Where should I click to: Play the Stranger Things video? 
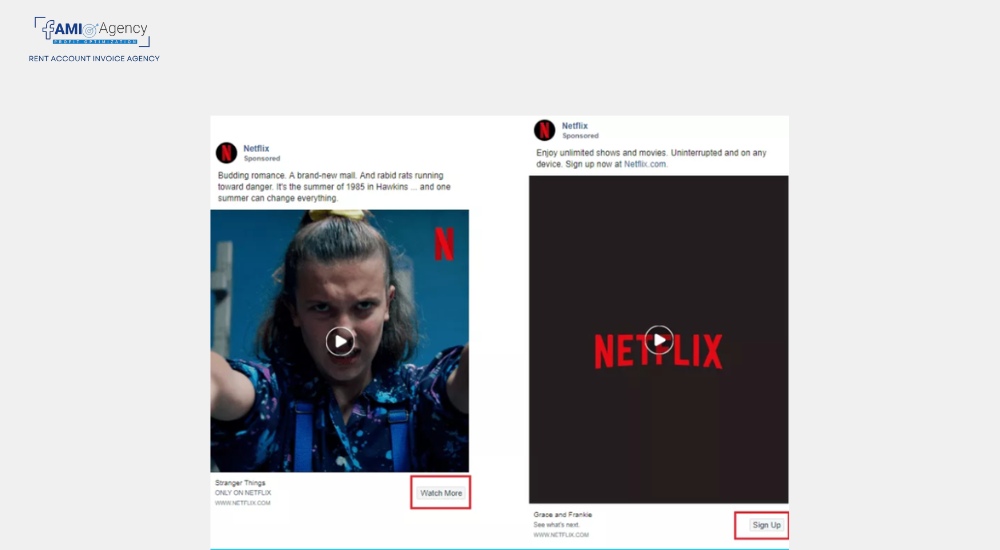coord(341,341)
